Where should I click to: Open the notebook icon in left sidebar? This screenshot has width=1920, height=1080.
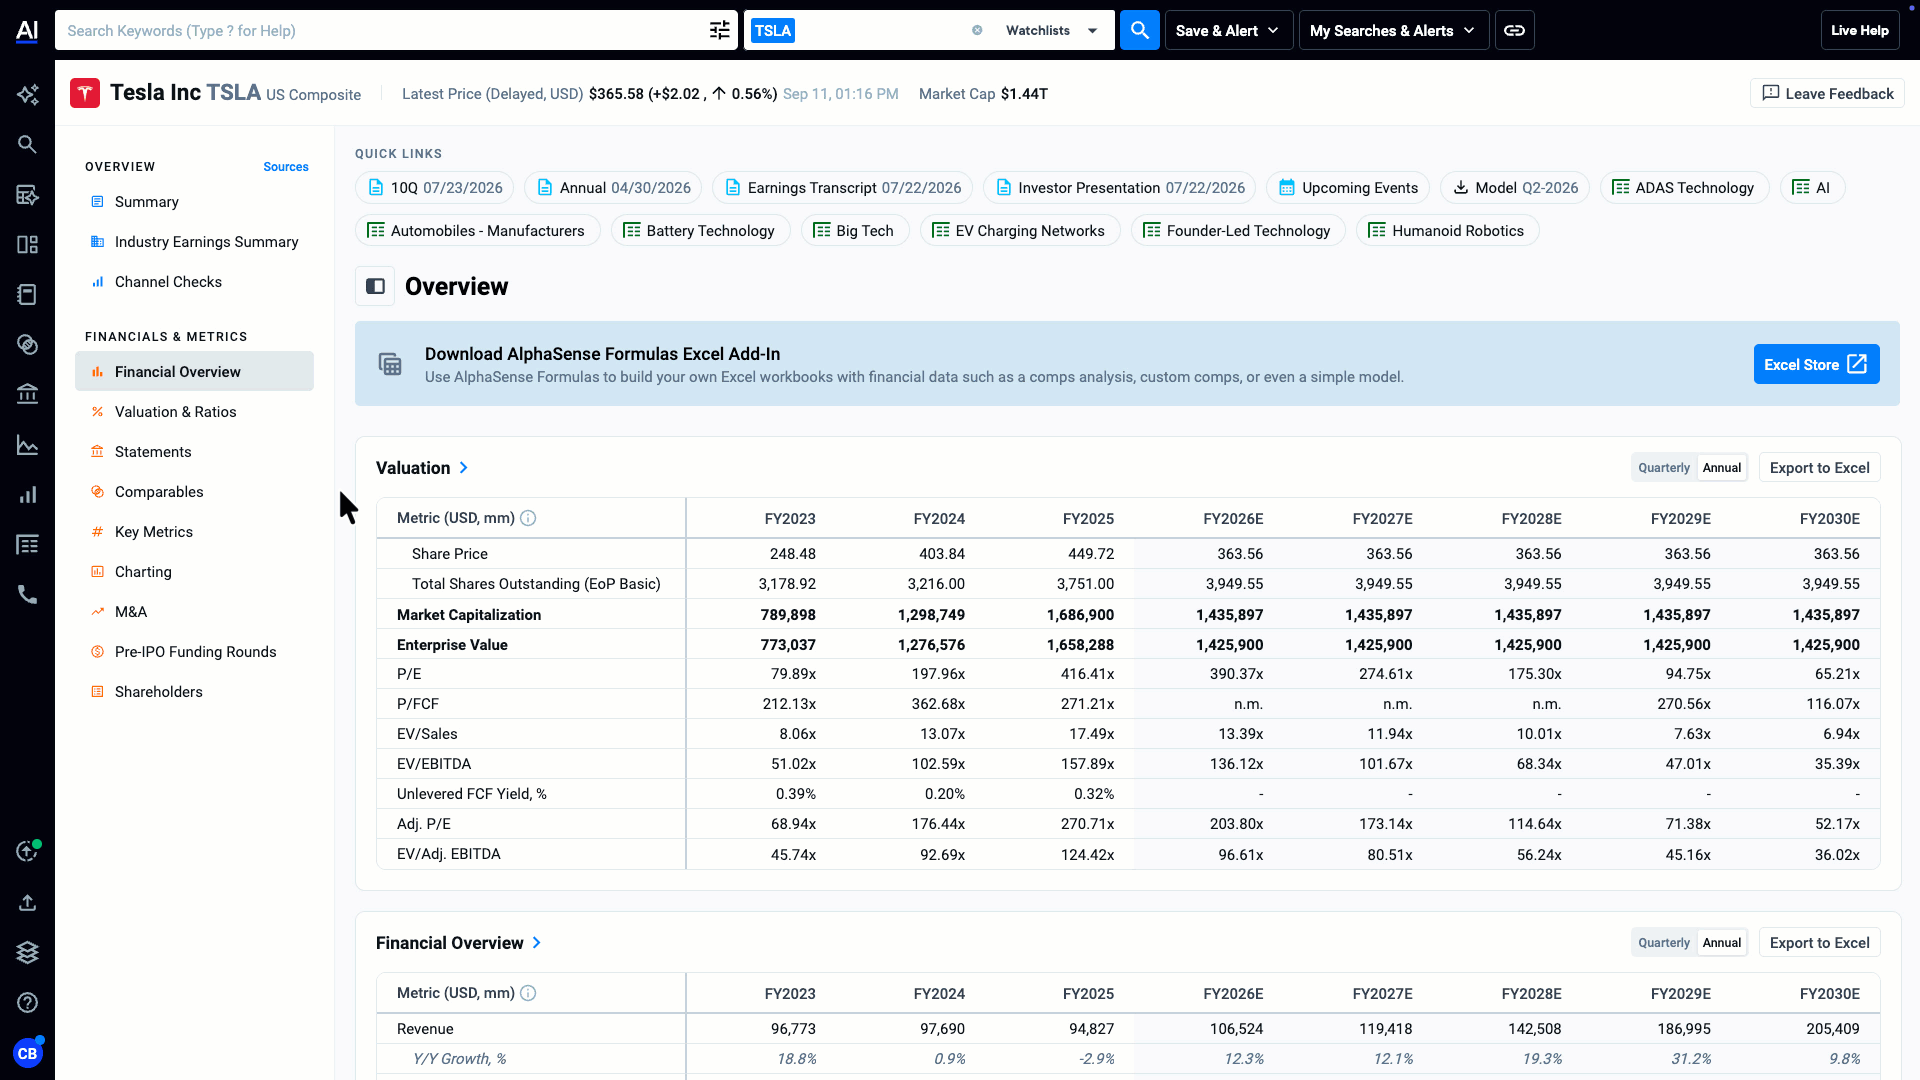click(27, 294)
